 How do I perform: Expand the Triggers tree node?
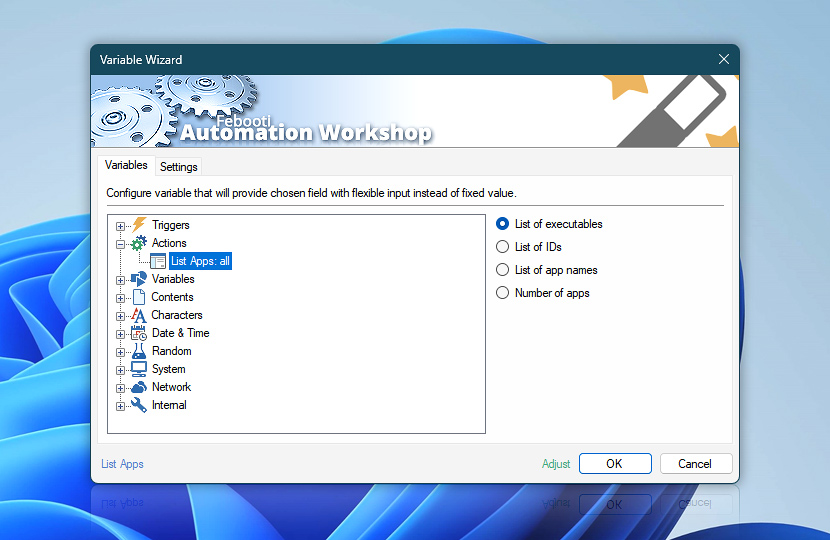(x=121, y=226)
